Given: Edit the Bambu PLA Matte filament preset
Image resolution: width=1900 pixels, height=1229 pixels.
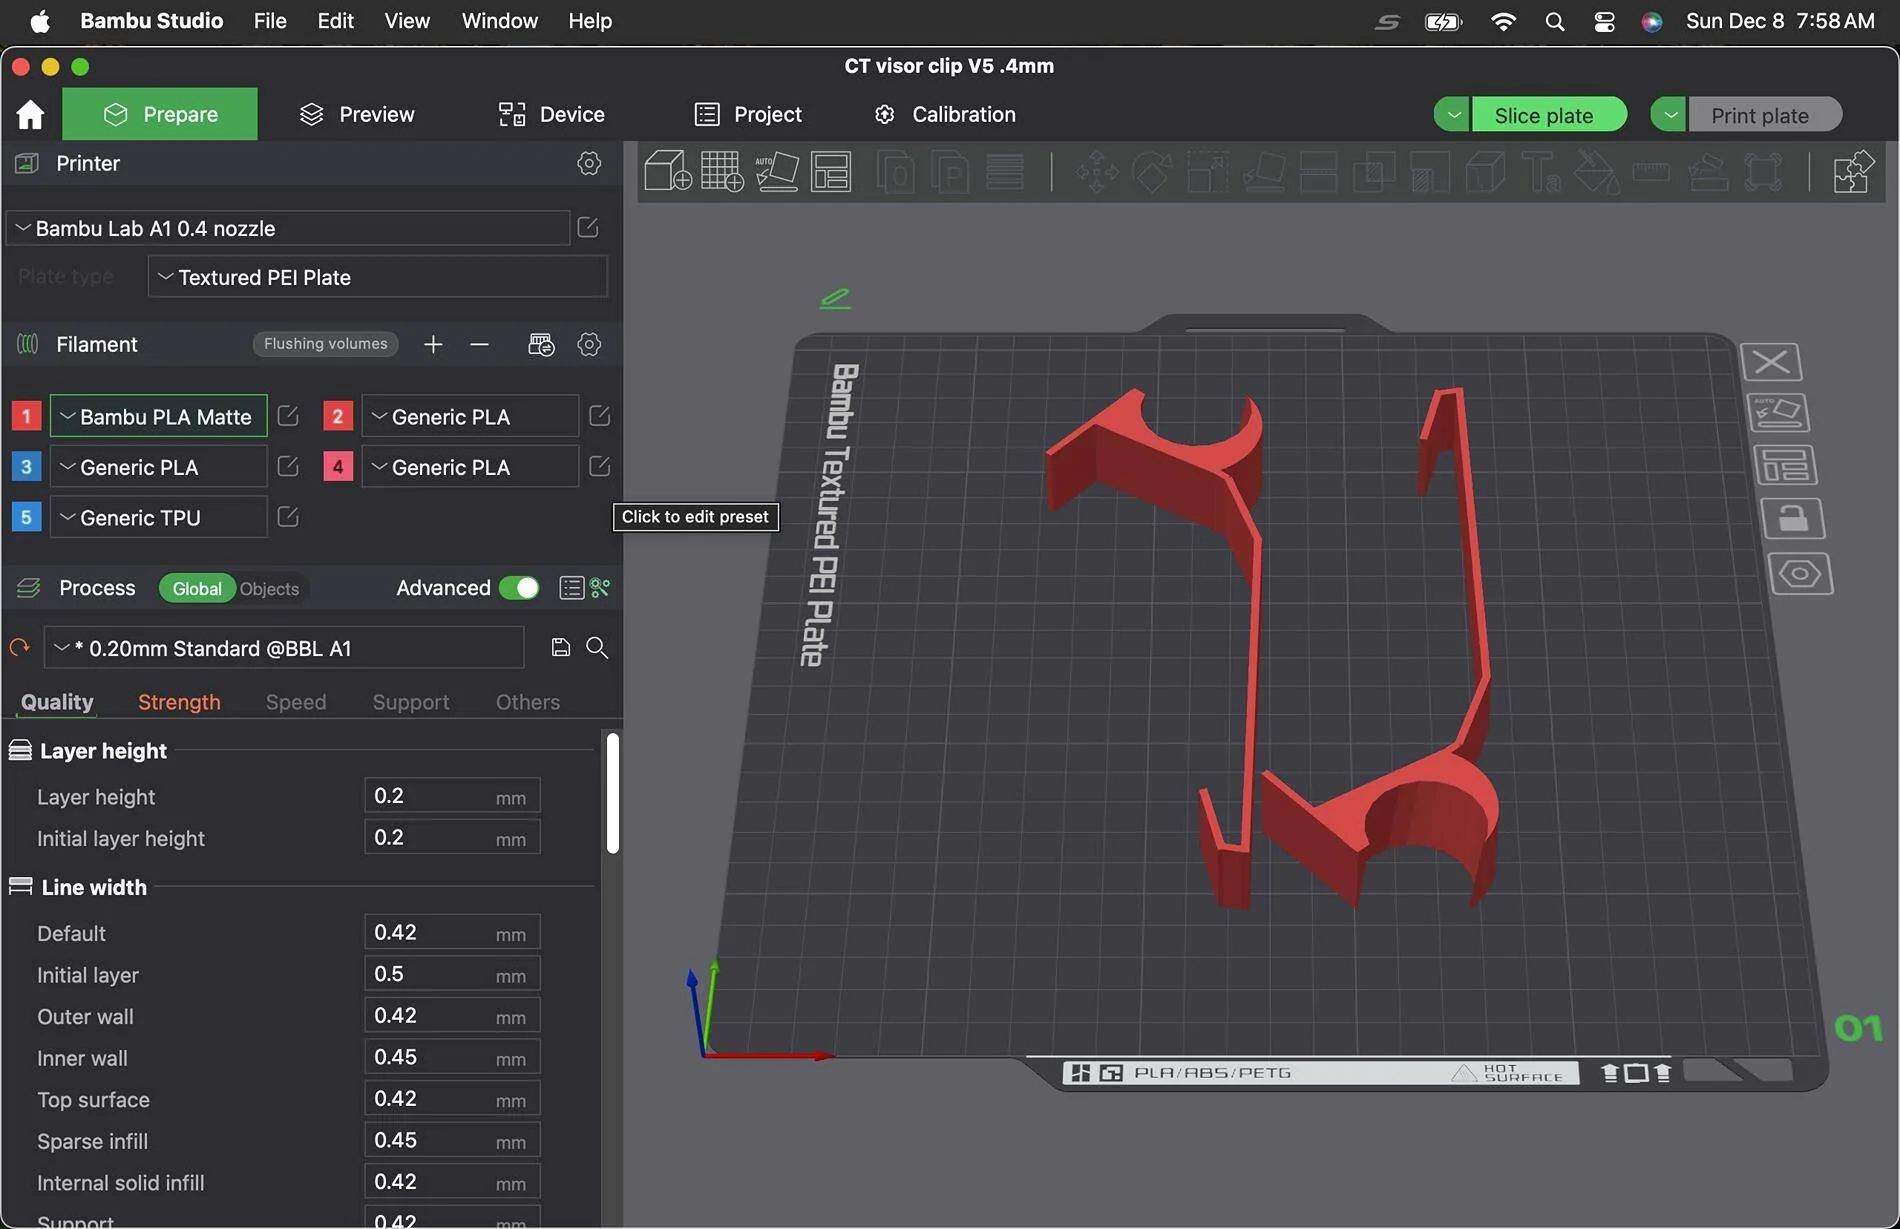Looking at the screenshot, I should (288, 416).
